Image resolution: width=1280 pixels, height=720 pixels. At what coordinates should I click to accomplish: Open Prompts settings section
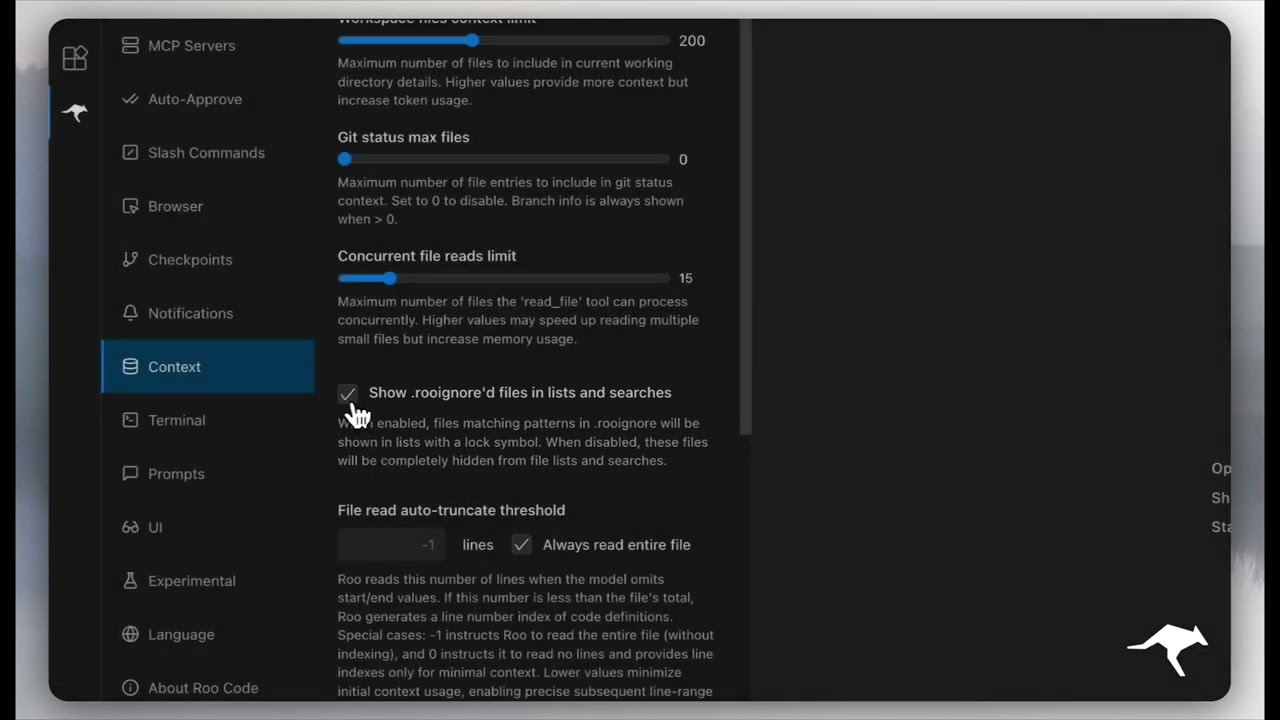pos(208,473)
